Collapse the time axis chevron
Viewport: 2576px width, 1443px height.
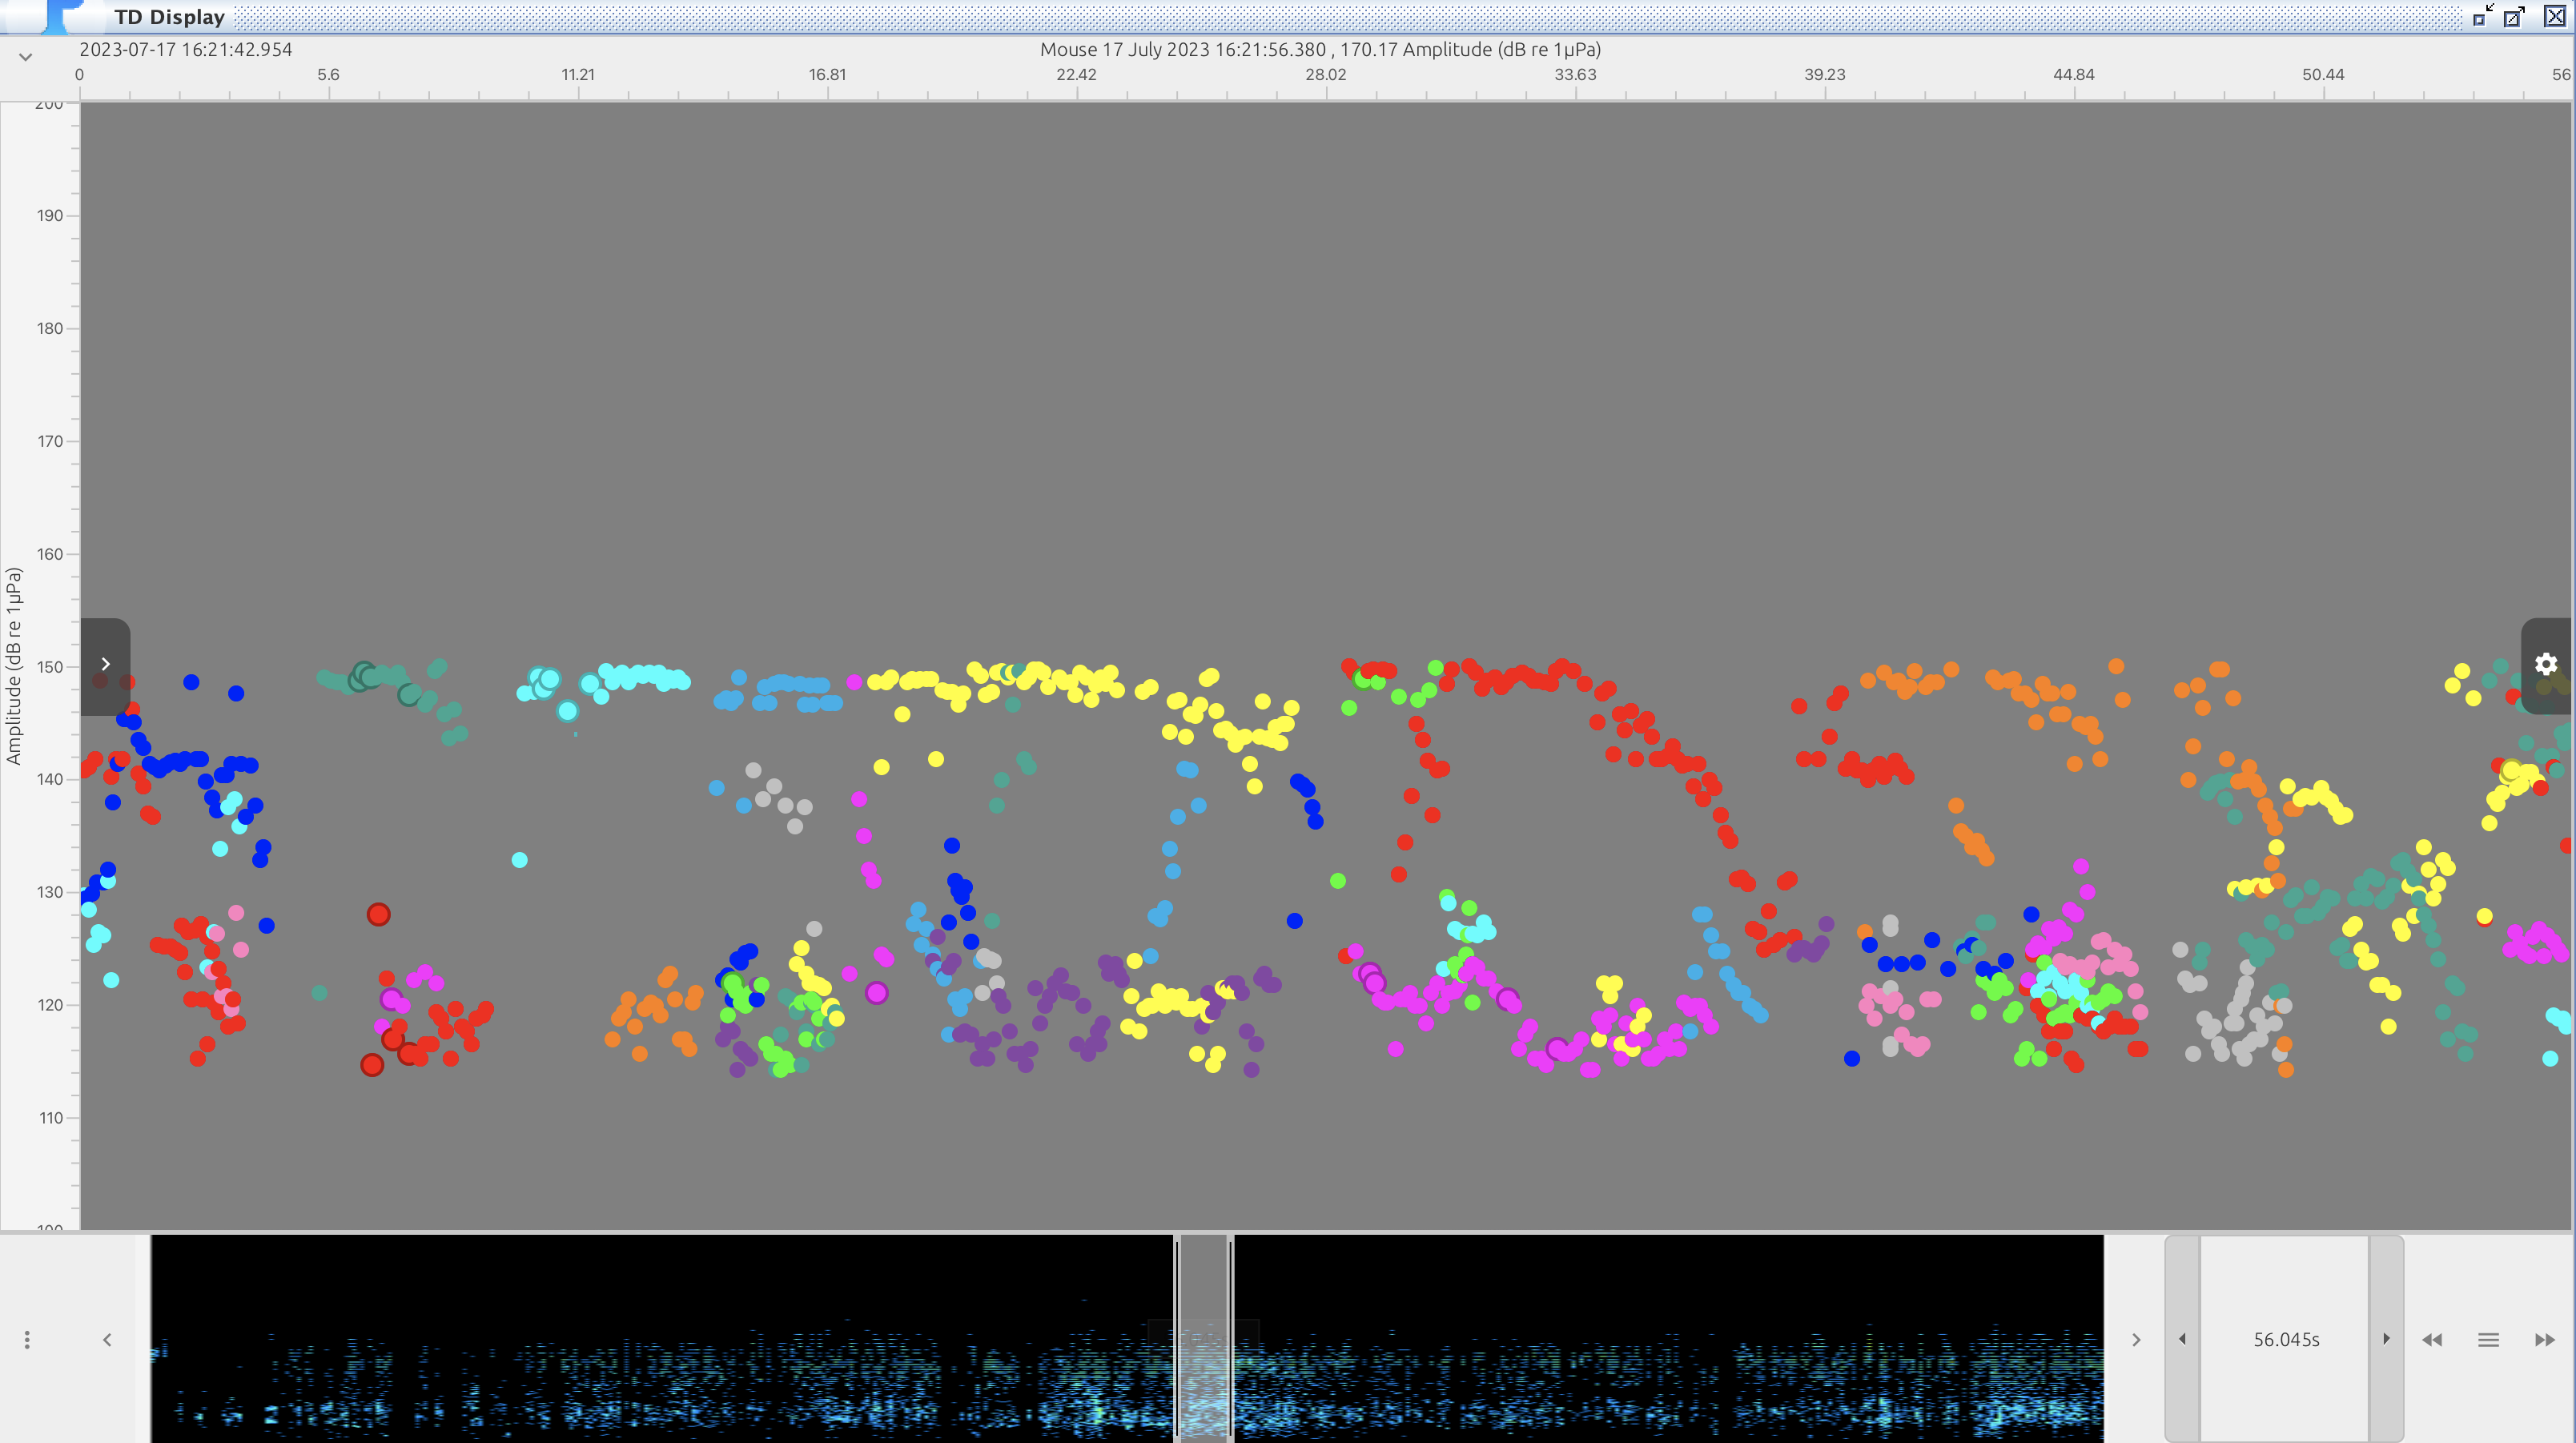26,57
